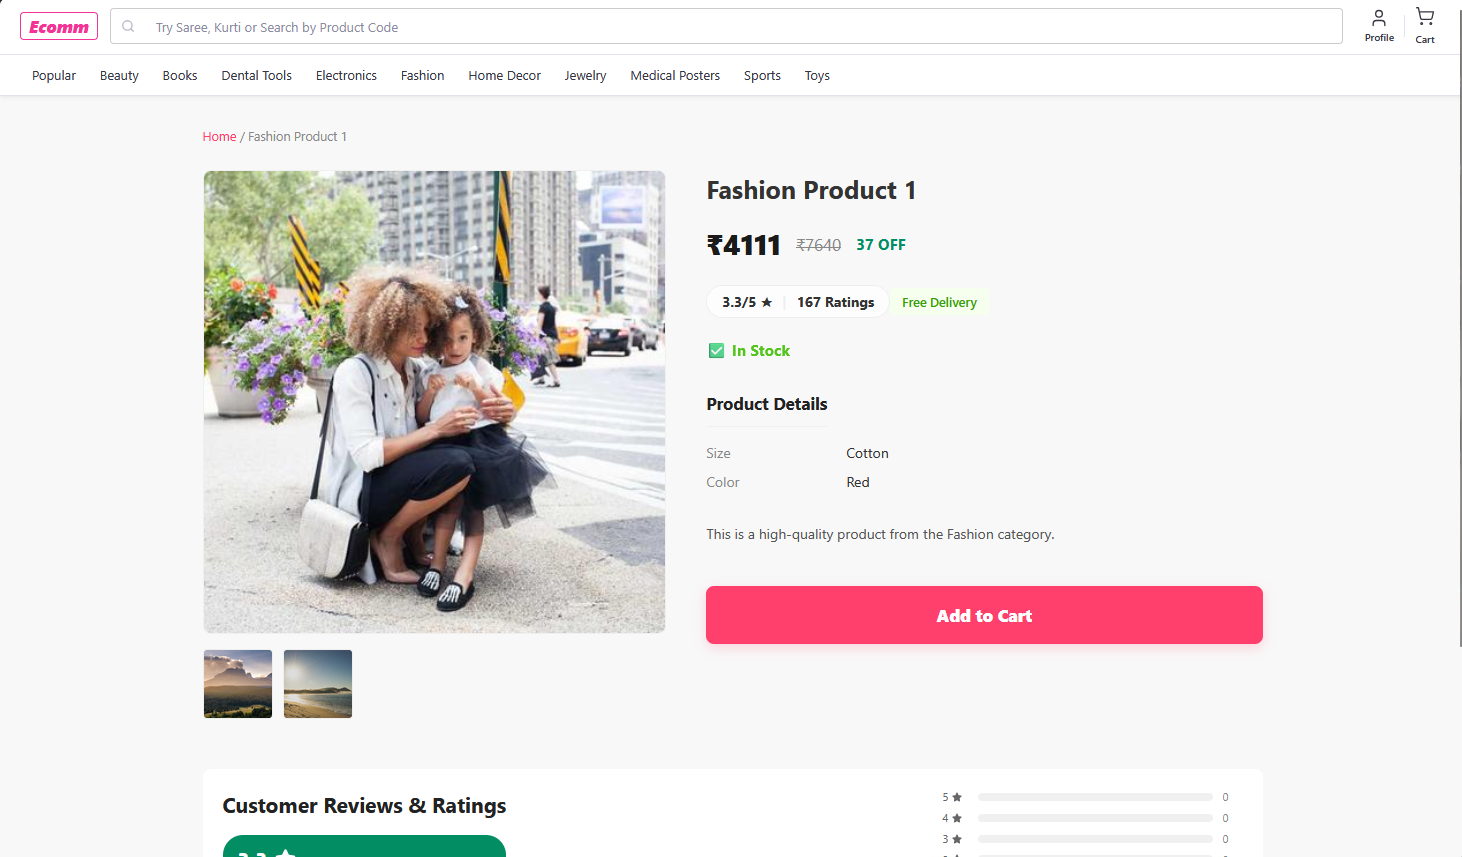This screenshot has width=1462, height=857.
Task: Click the search magnifier icon
Action: point(128,27)
